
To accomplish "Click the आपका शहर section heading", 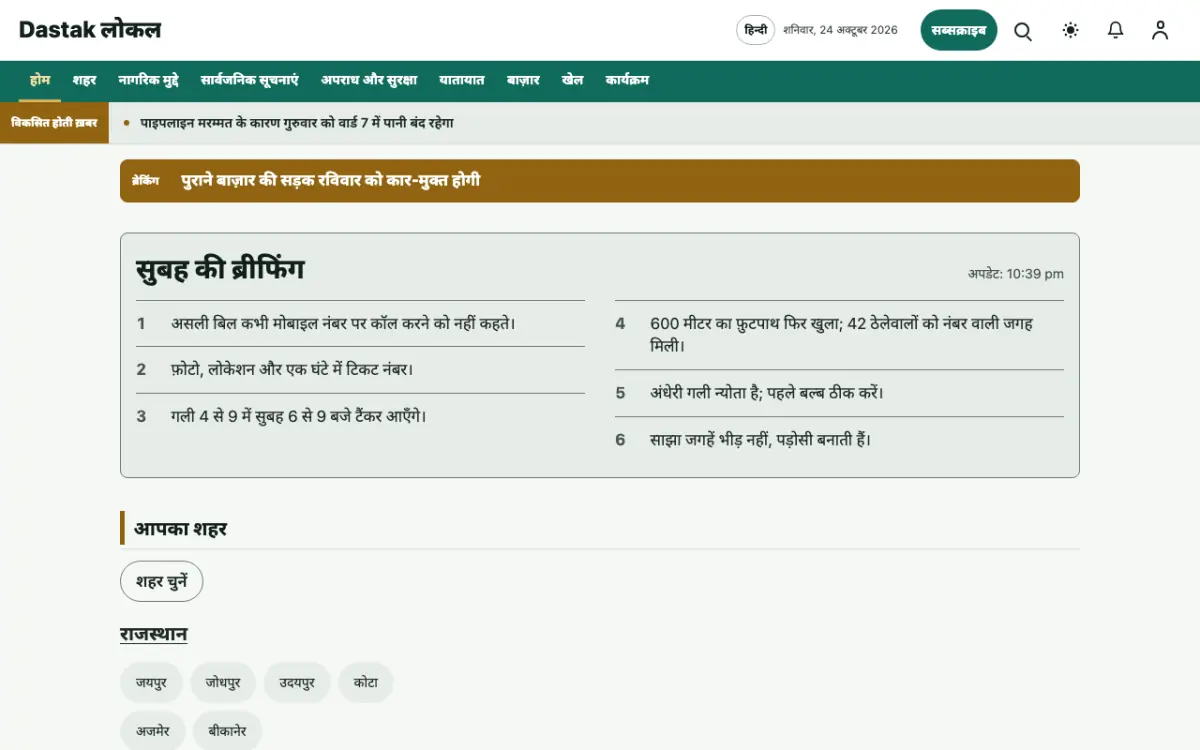I will 181,529.
